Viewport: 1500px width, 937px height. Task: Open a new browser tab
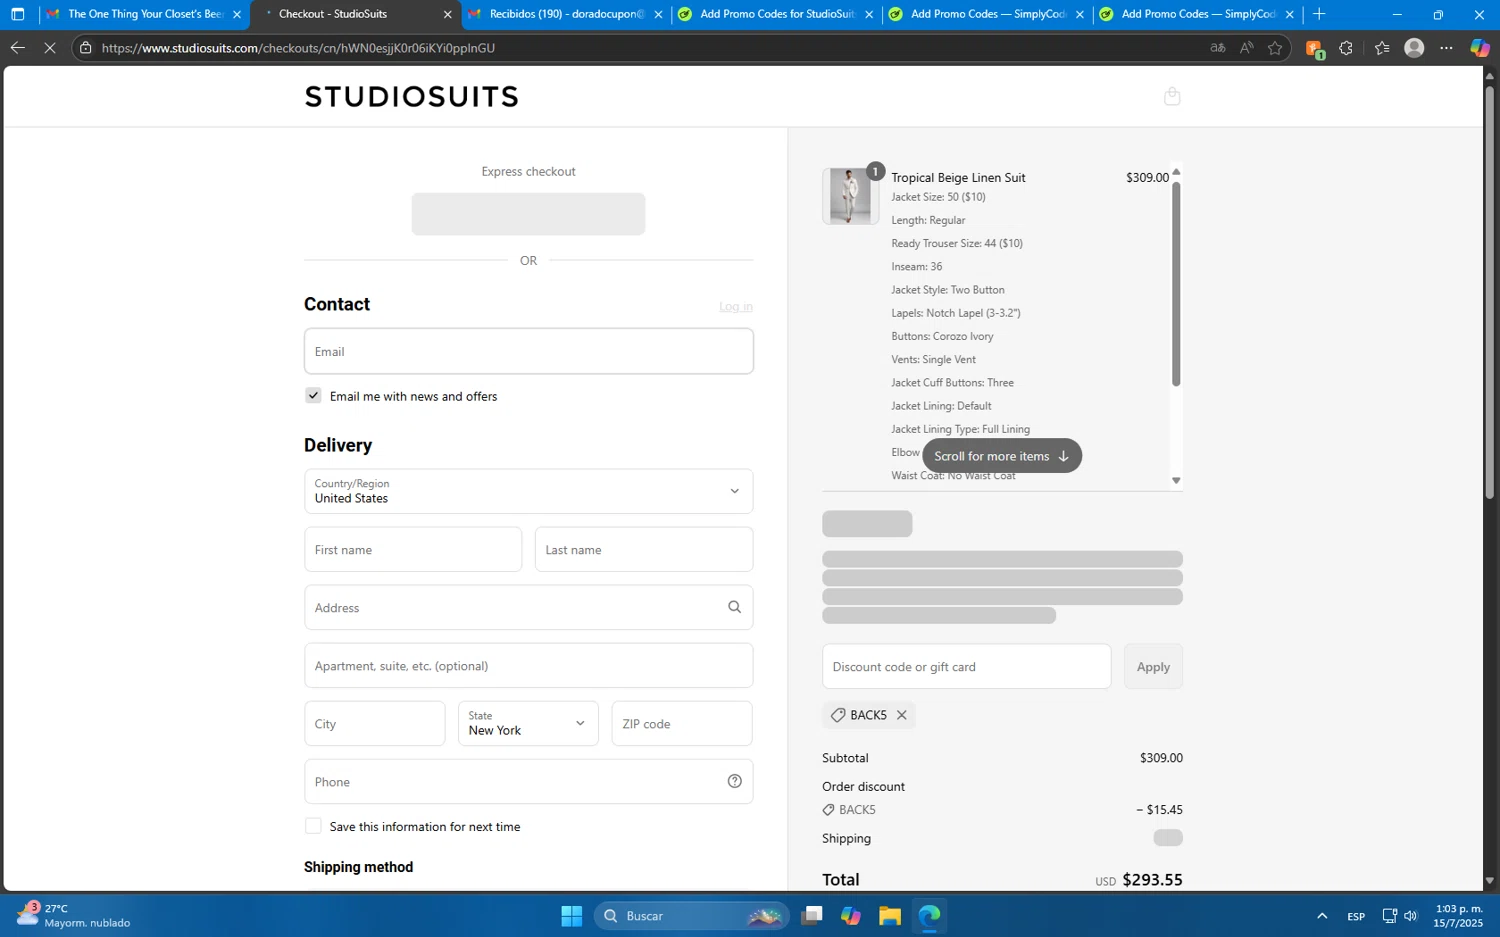click(1319, 14)
